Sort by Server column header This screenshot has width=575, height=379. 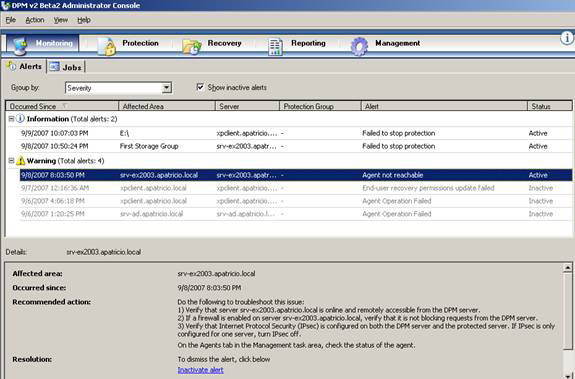(247, 106)
